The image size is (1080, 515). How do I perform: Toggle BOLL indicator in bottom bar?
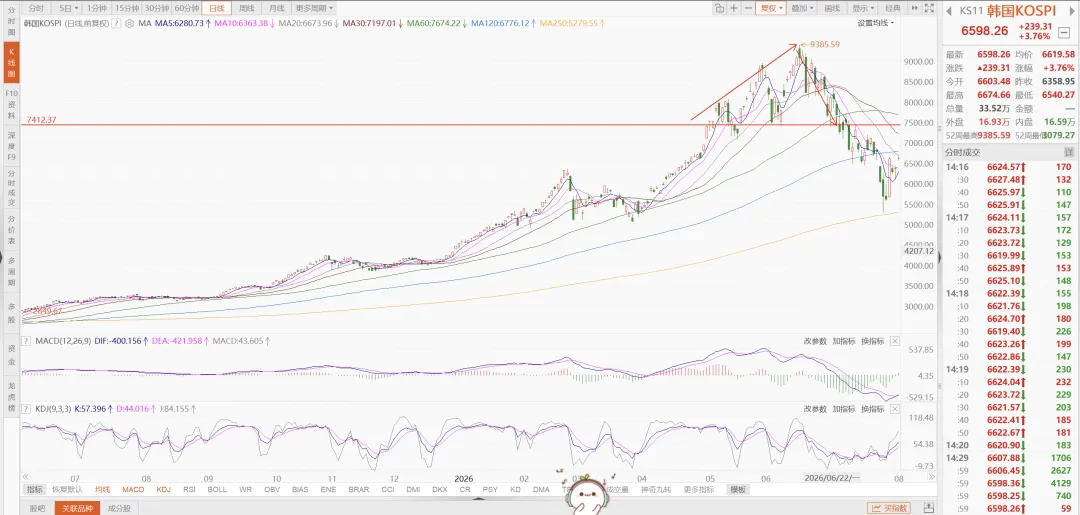point(217,490)
